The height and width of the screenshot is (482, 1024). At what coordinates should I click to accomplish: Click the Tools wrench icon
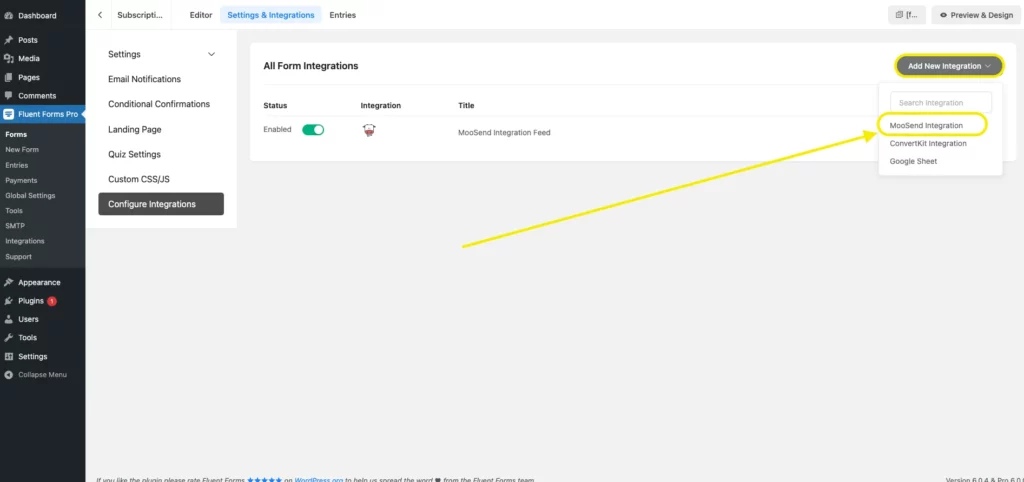[x=8, y=338]
